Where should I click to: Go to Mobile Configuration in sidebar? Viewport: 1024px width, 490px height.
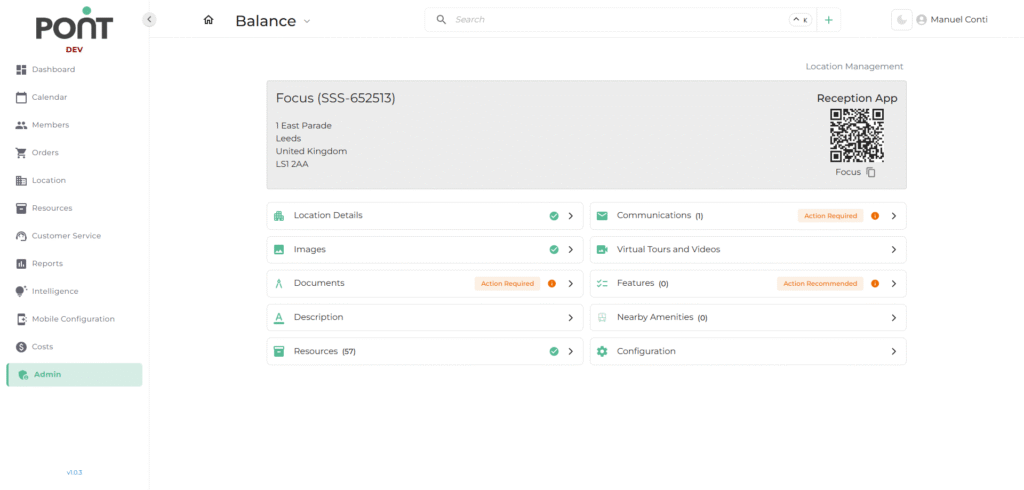[x=73, y=319]
